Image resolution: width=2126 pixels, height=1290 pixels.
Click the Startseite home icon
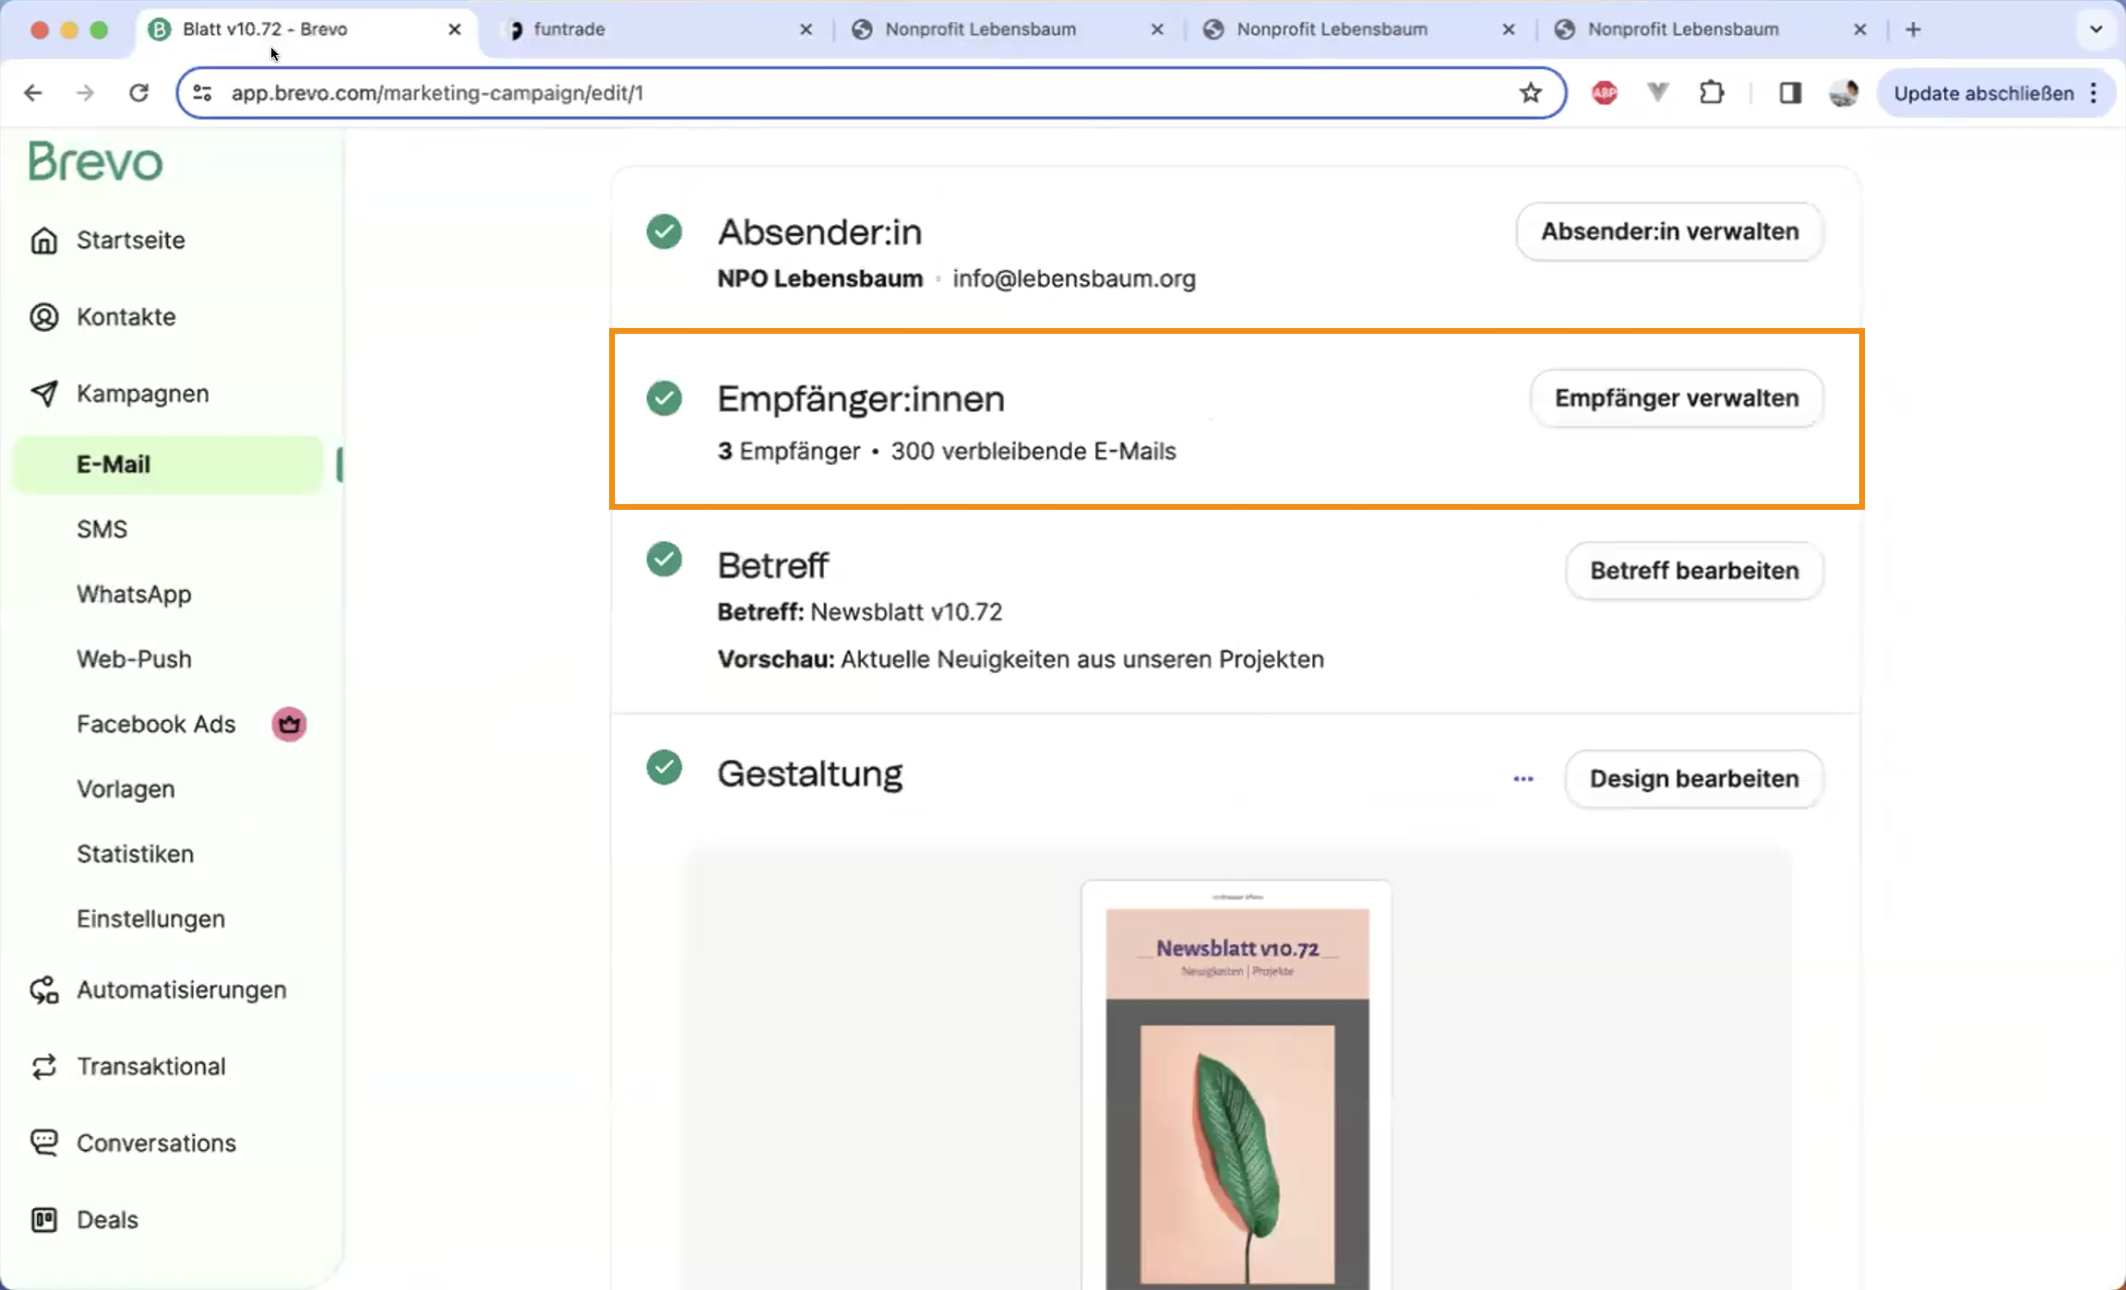point(44,240)
